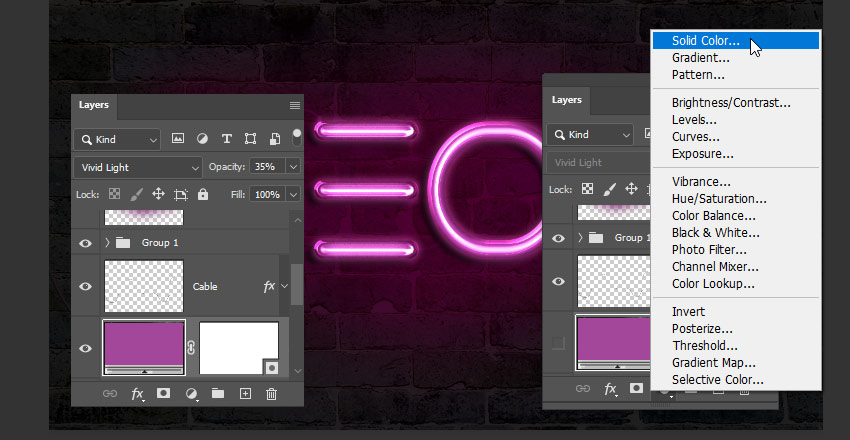Lock image pixels brush icon in left panel

click(137, 194)
